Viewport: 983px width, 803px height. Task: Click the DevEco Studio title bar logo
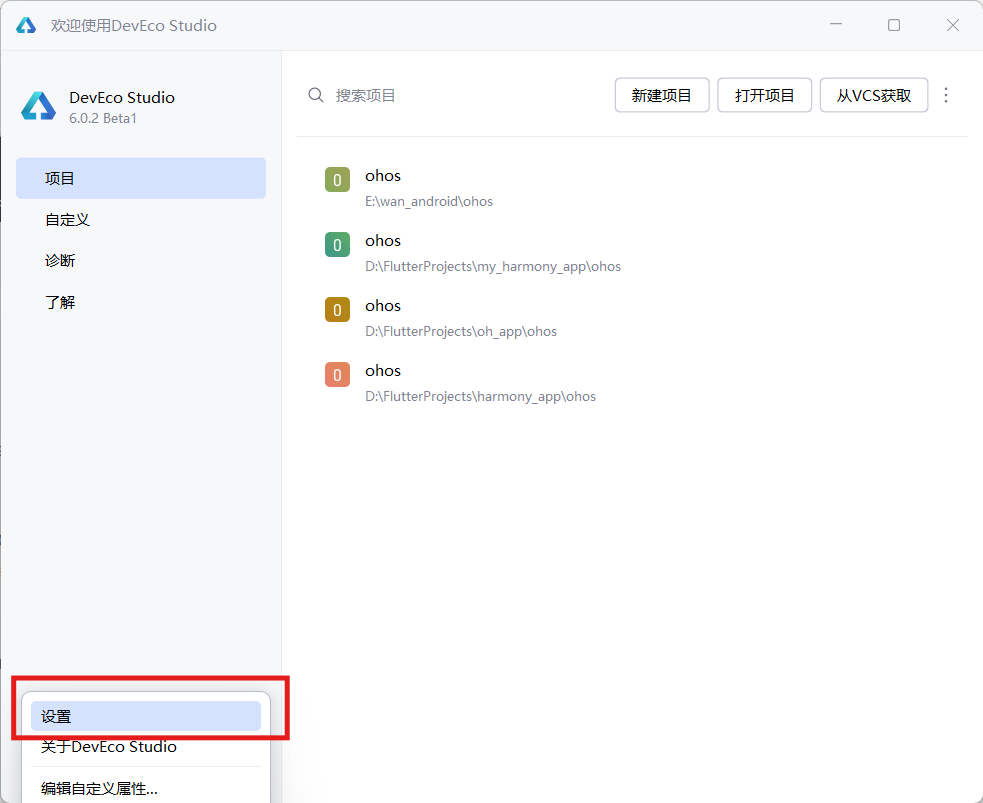pos(26,26)
